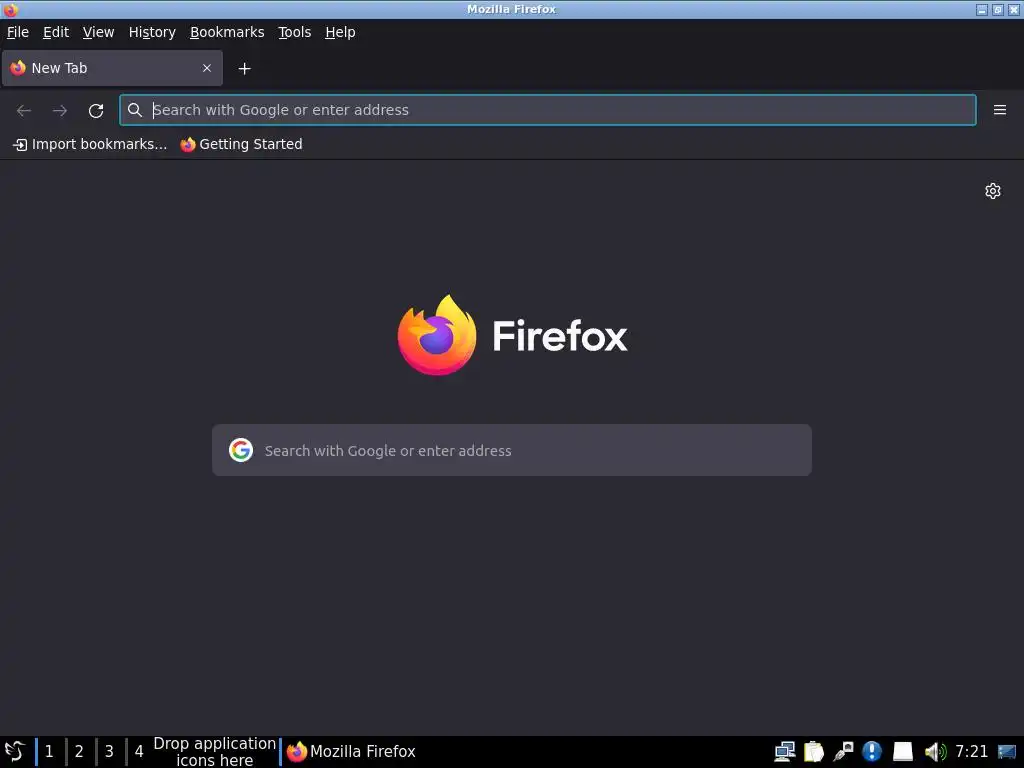Minimize the Firefox window
Screen dimensions: 1024x768
[982, 10]
